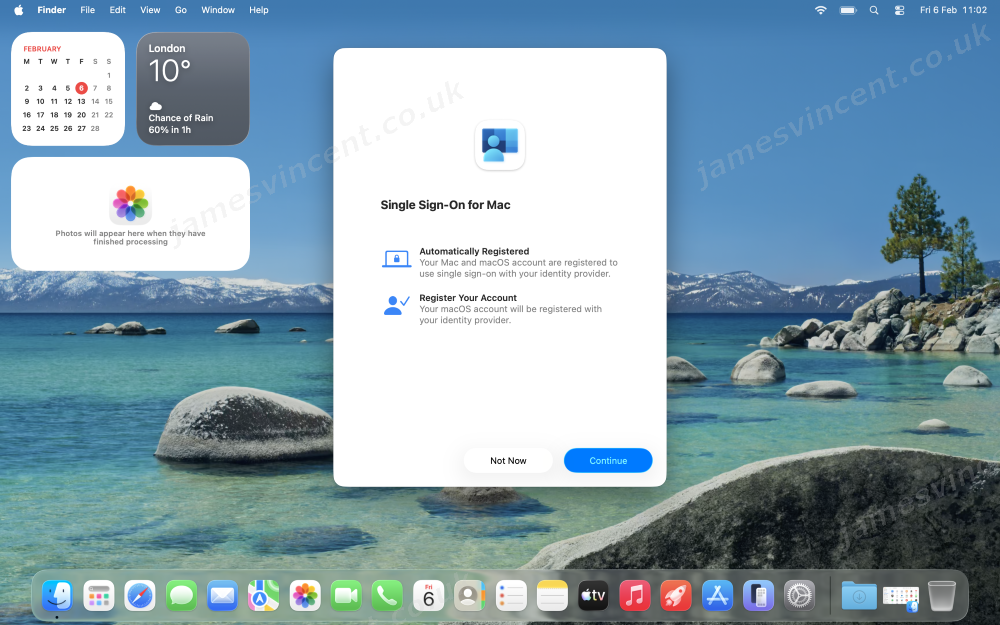
Task: Open System Settings gear in dock
Action: (799, 596)
